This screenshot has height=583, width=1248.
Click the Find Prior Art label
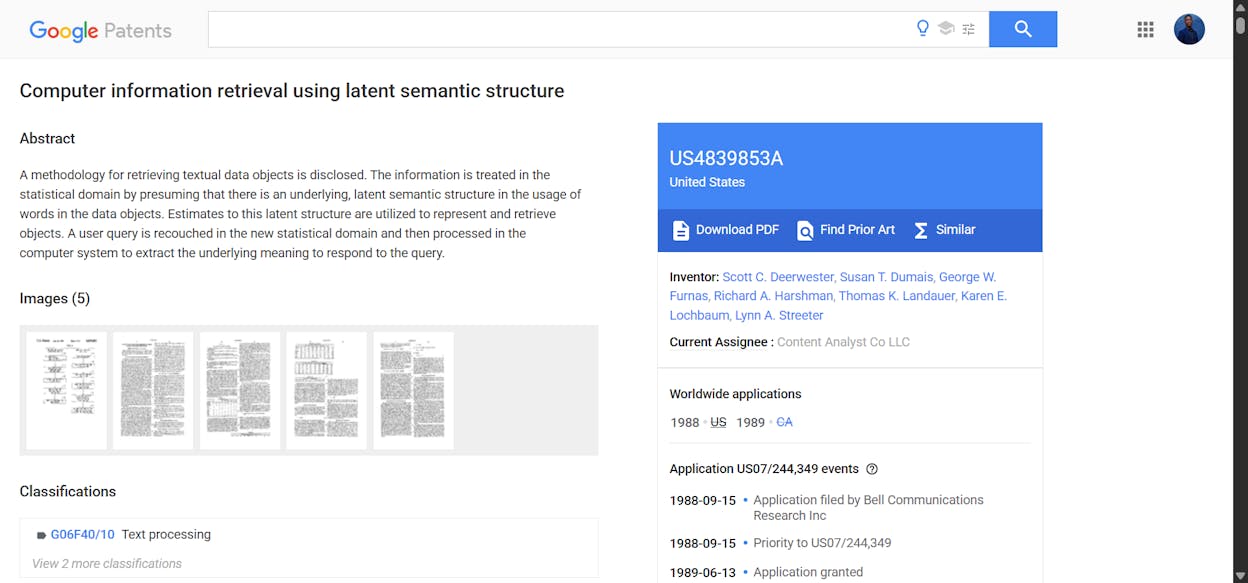[857, 230]
